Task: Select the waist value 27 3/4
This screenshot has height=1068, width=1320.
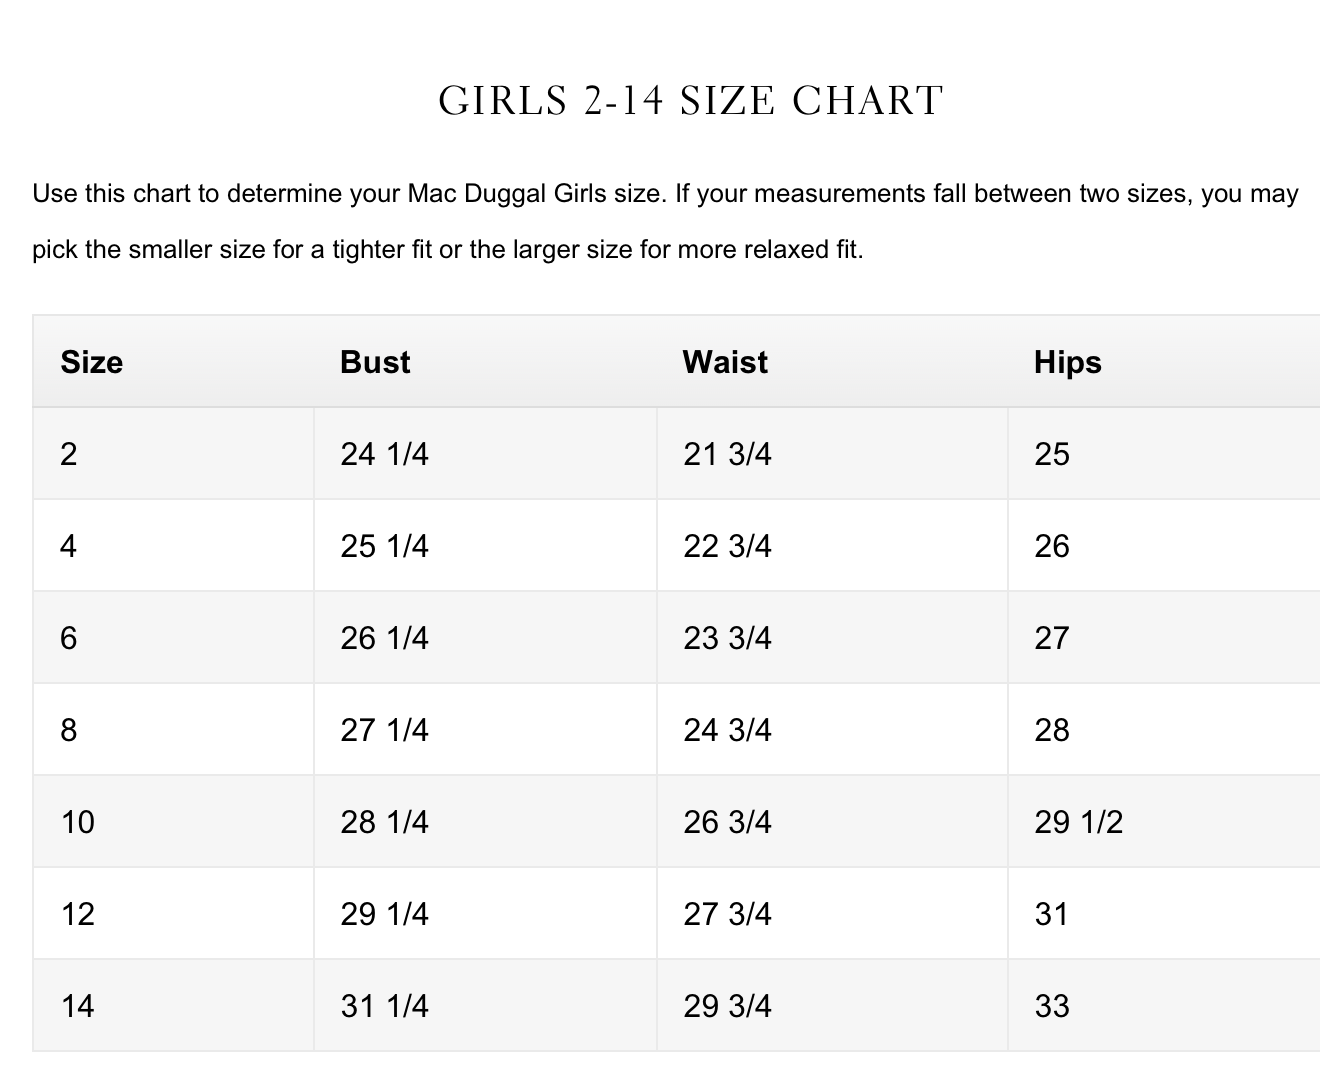Action: click(727, 914)
